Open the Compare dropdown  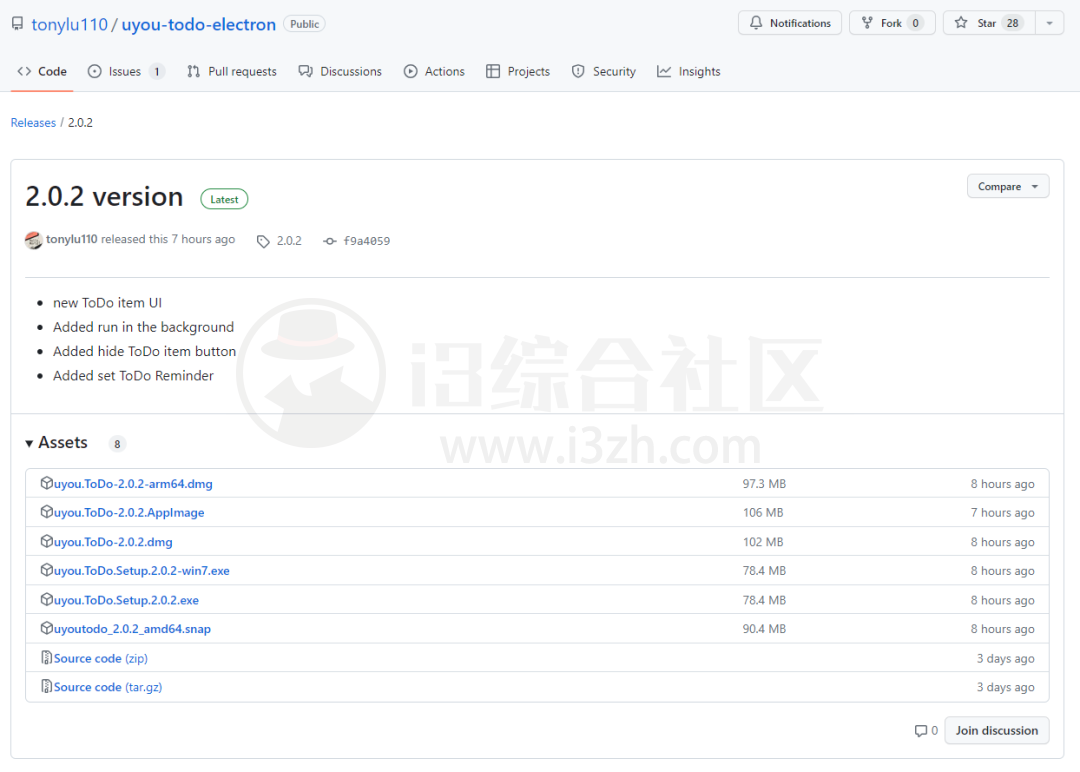point(1008,186)
